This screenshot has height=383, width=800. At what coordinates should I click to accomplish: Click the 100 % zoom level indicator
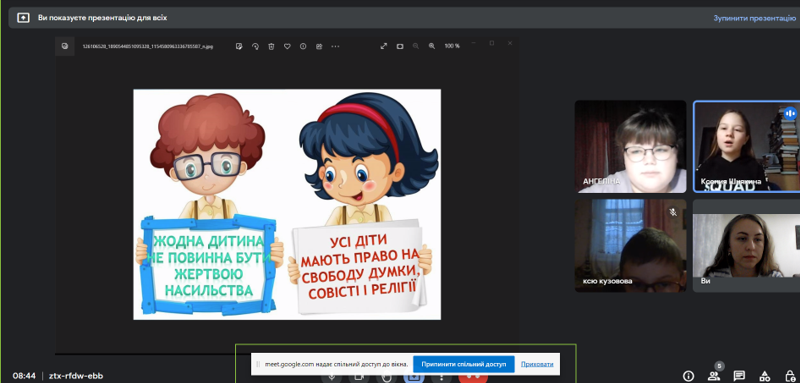(x=452, y=46)
